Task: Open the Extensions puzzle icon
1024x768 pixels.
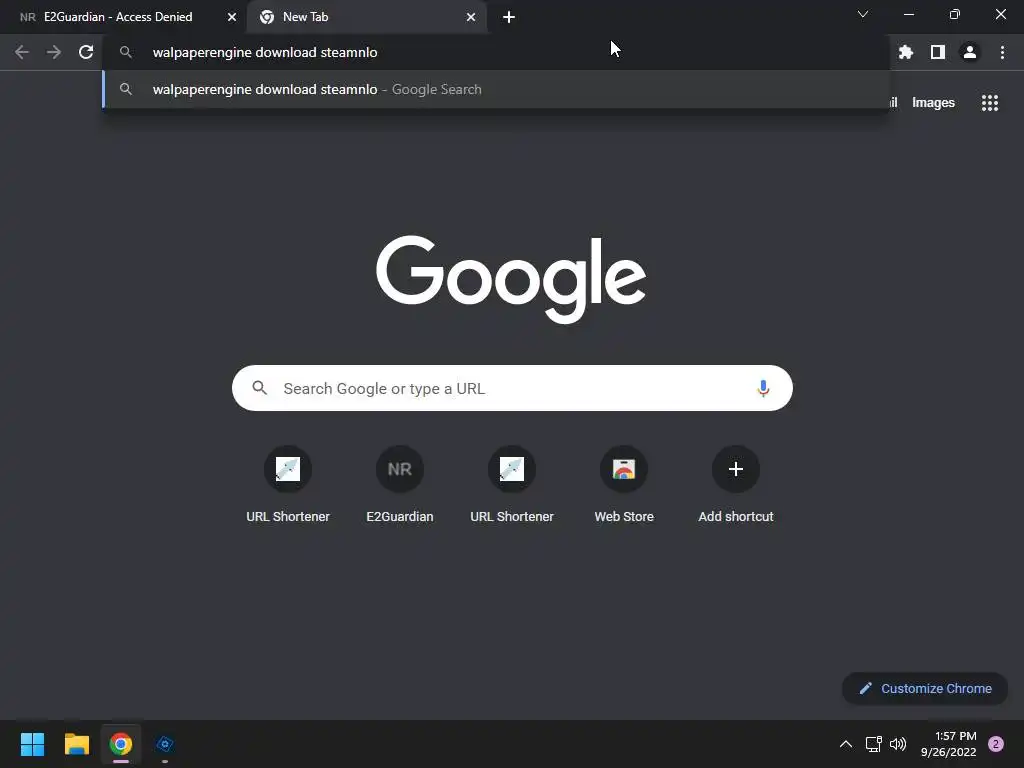Action: (x=906, y=52)
